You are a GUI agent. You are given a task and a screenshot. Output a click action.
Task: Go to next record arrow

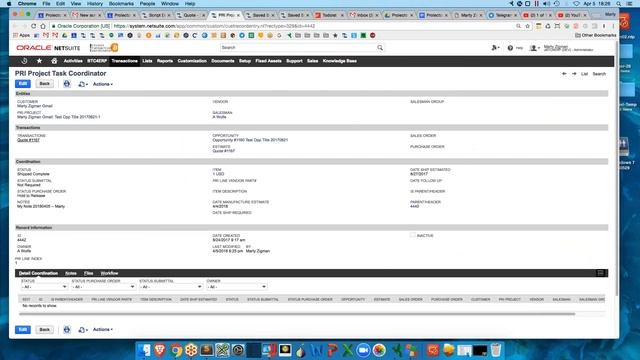tap(574, 74)
